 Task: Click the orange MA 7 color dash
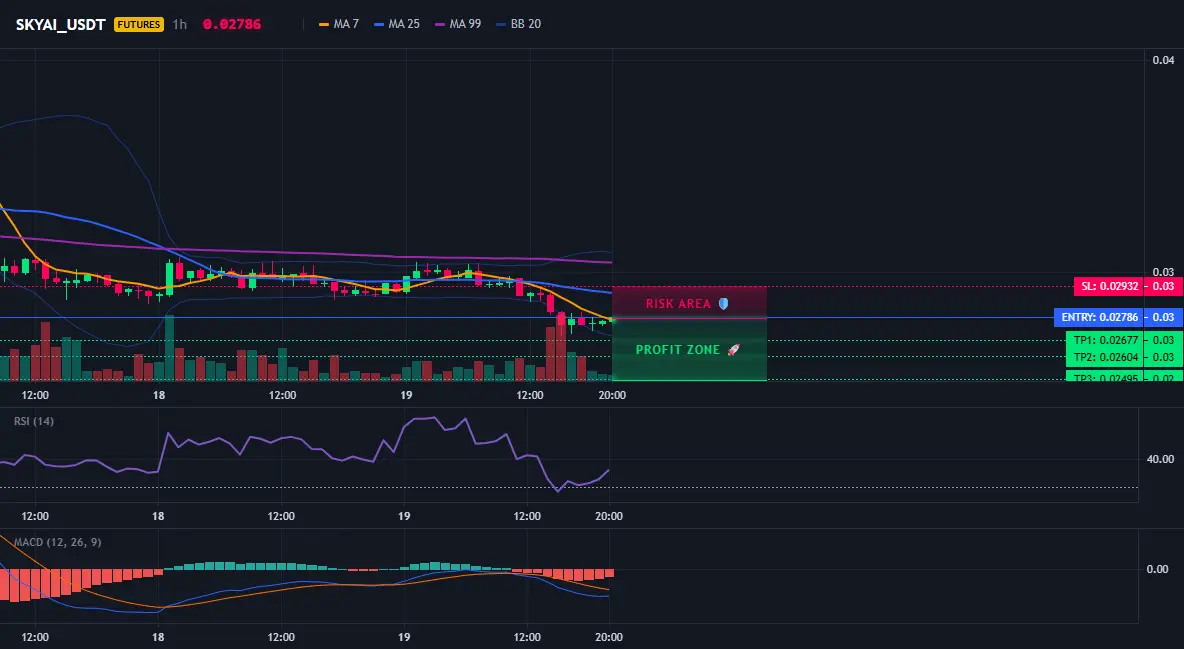(x=324, y=24)
